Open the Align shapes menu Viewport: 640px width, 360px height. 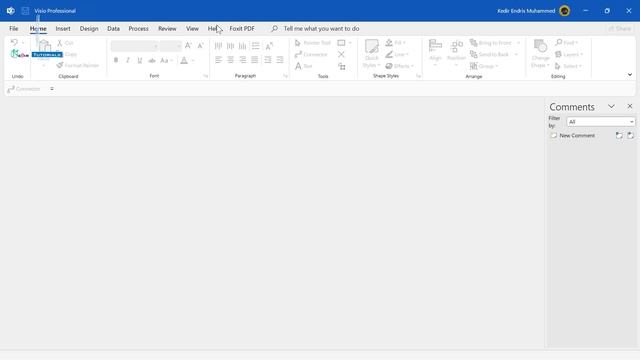pyautogui.click(x=435, y=53)
